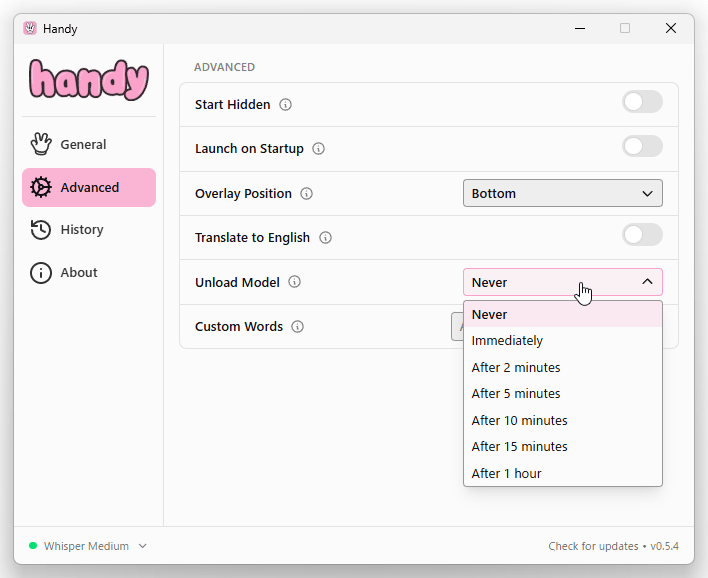Choose After 5 minutes option
This screenshot has height=578, width=708.
(x=516, y=394)
